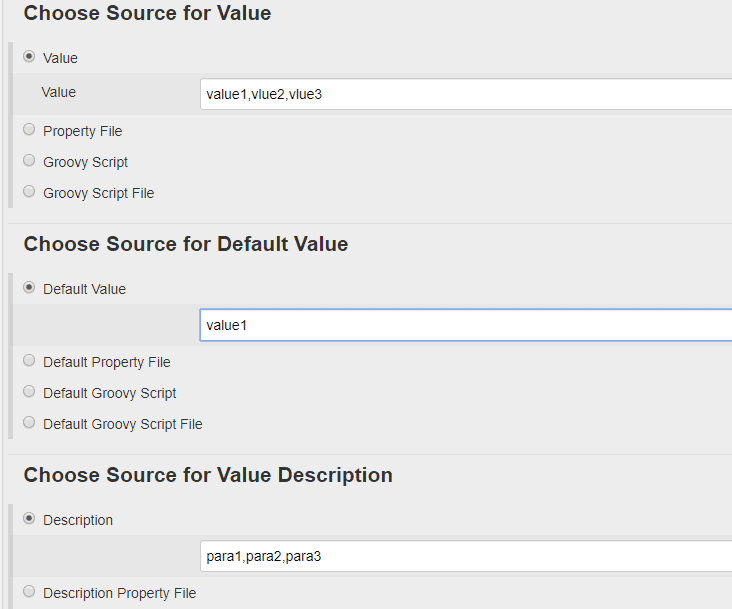Select the Property File radio option

[x=29, y=130]
